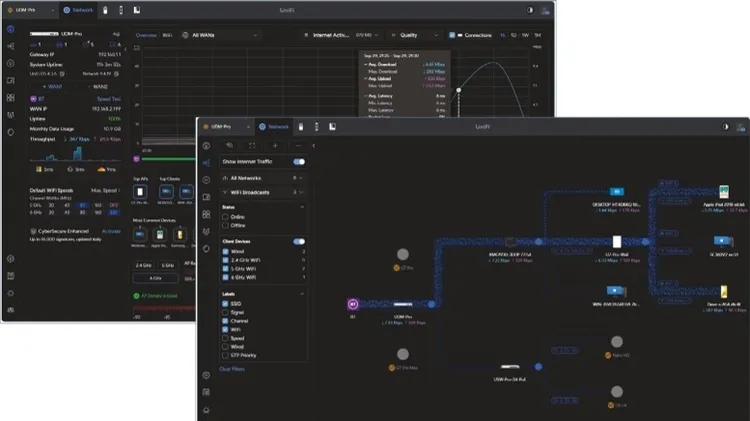Select the Apple iPad client icon
The width and height of the screenshot is (750, 421).
[x=719, y=191]
